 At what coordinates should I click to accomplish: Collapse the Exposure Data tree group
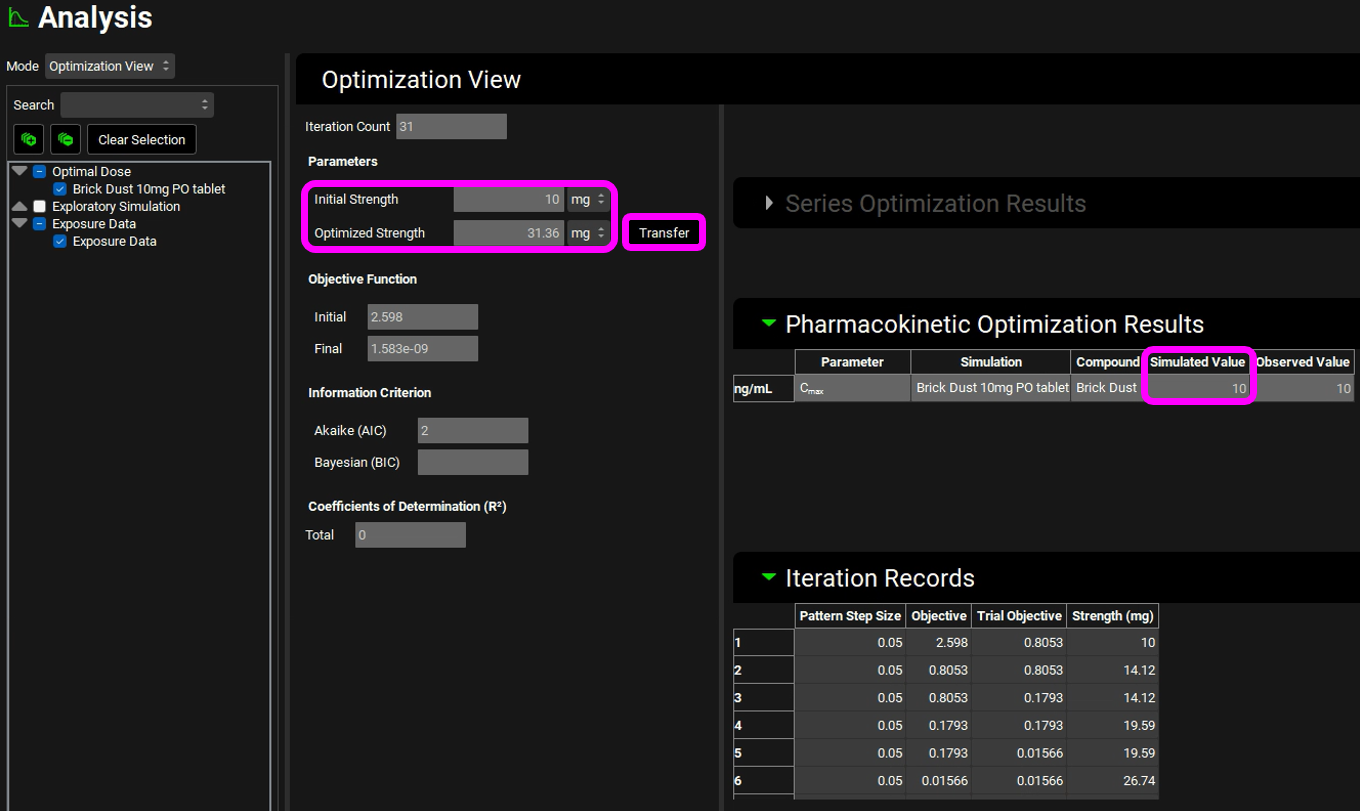pos(19,224)
